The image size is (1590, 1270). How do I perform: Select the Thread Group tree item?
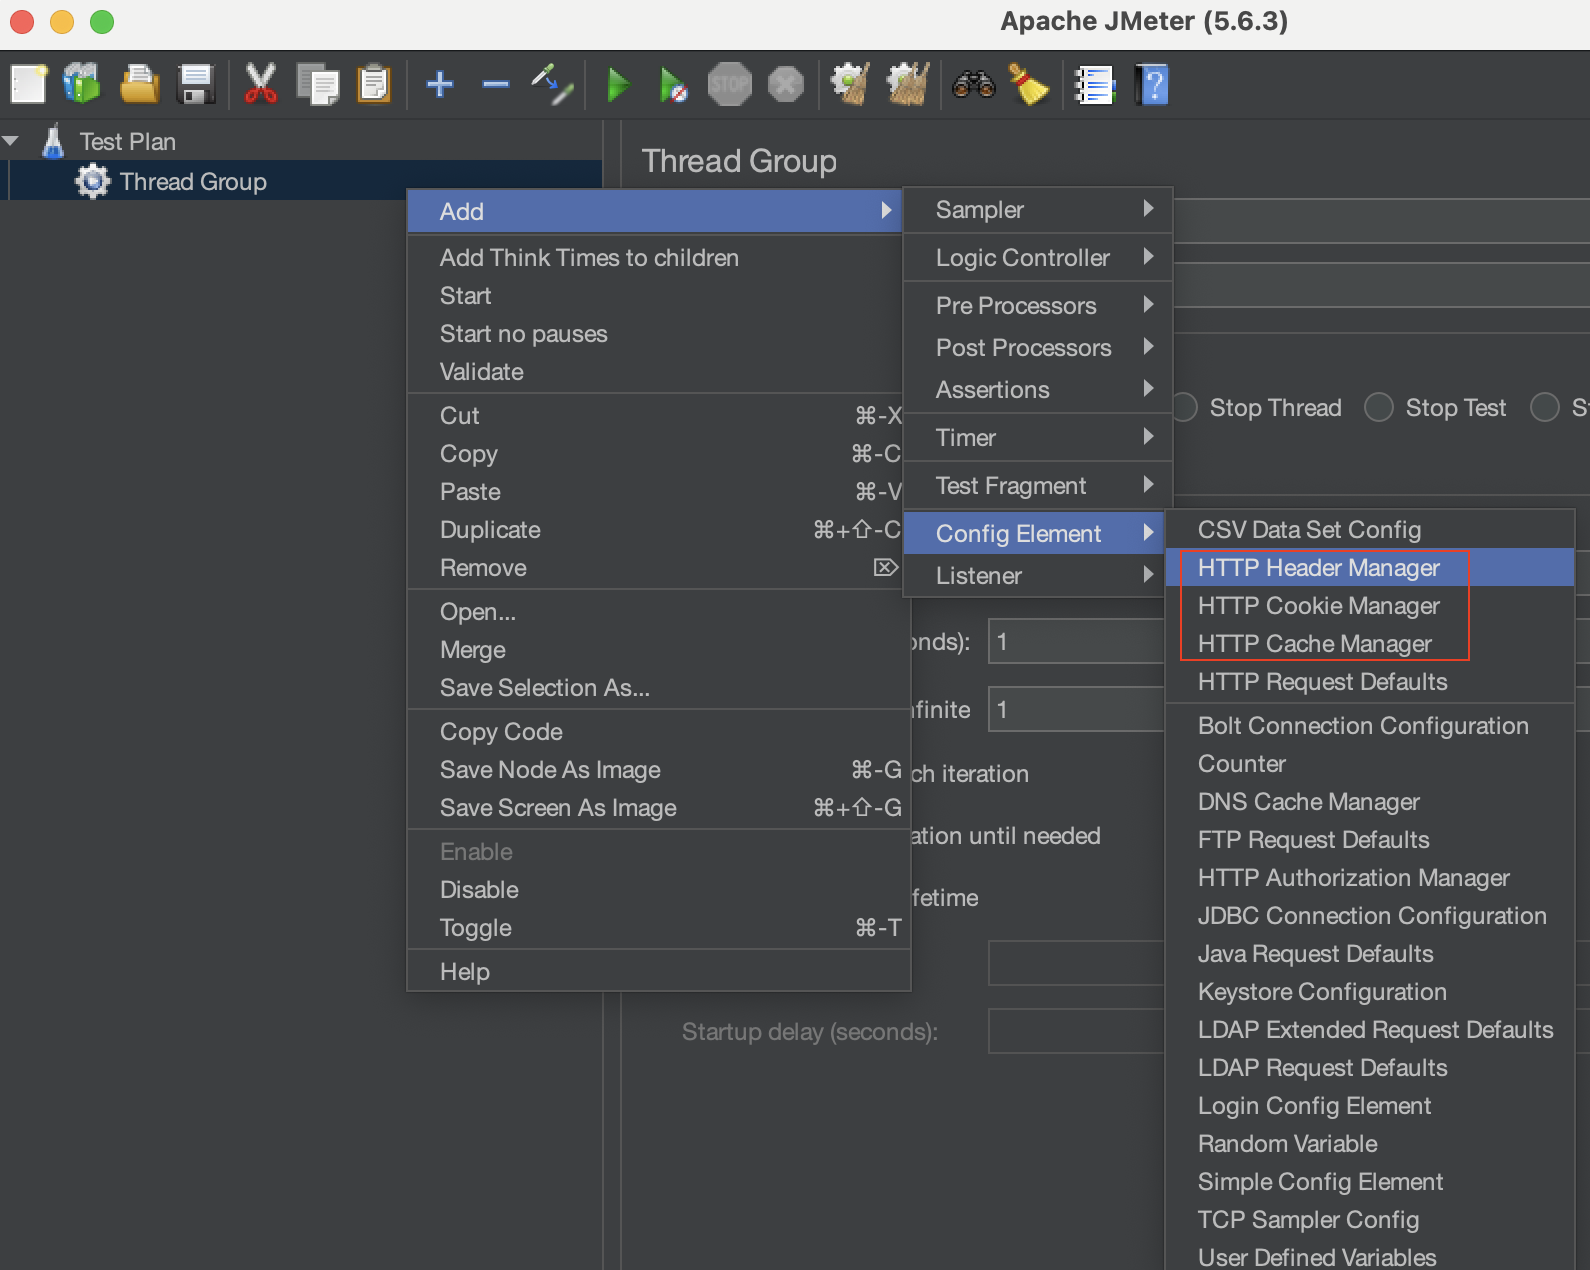pyautogui.click(x=193, y=182)
